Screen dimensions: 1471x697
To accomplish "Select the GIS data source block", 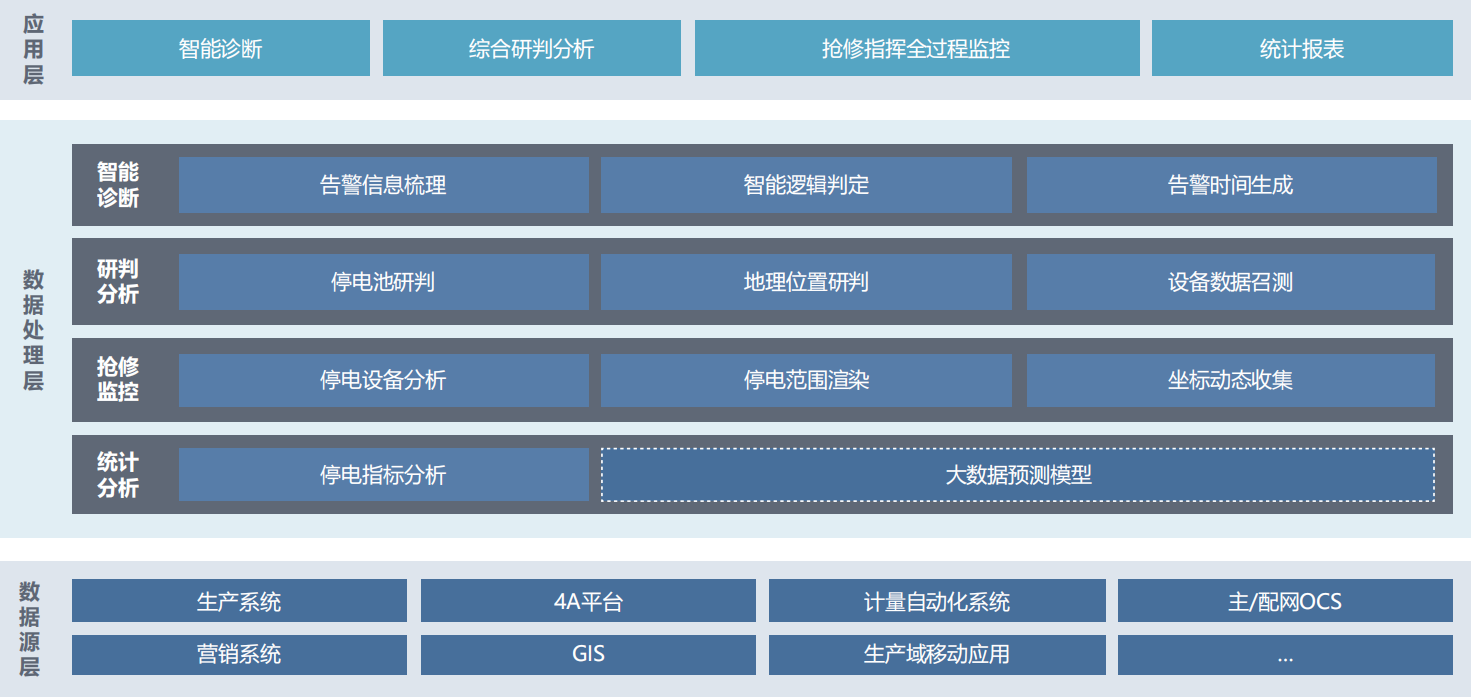I will pyautogui.click(x=588, y=655).
